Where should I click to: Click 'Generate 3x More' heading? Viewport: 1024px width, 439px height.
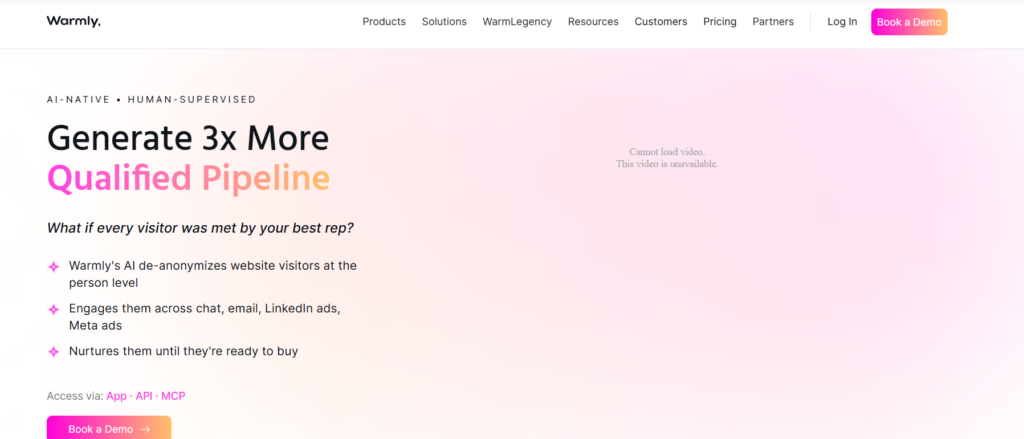pyautogui.click(x=188, y=138)
